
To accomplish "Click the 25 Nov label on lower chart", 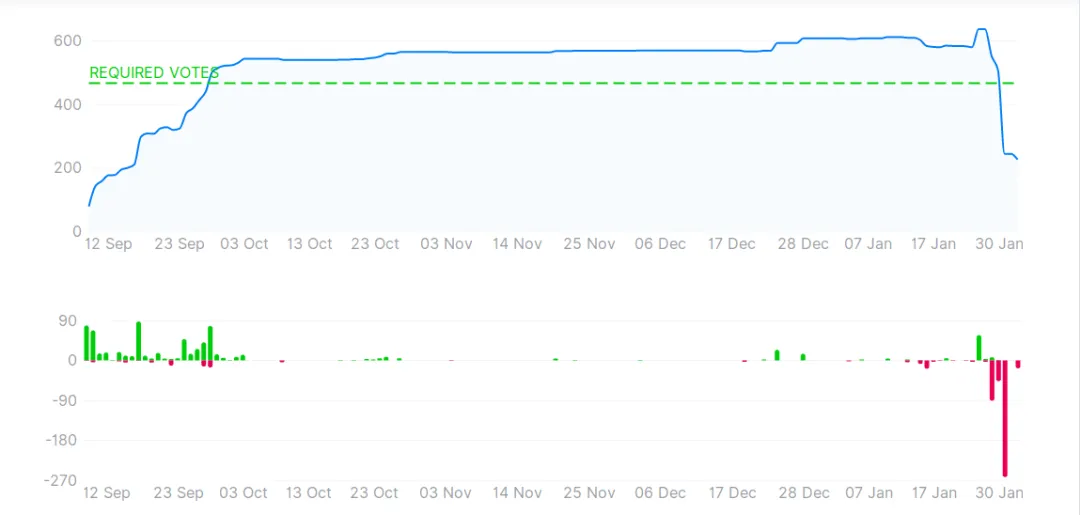I will 589,493.
